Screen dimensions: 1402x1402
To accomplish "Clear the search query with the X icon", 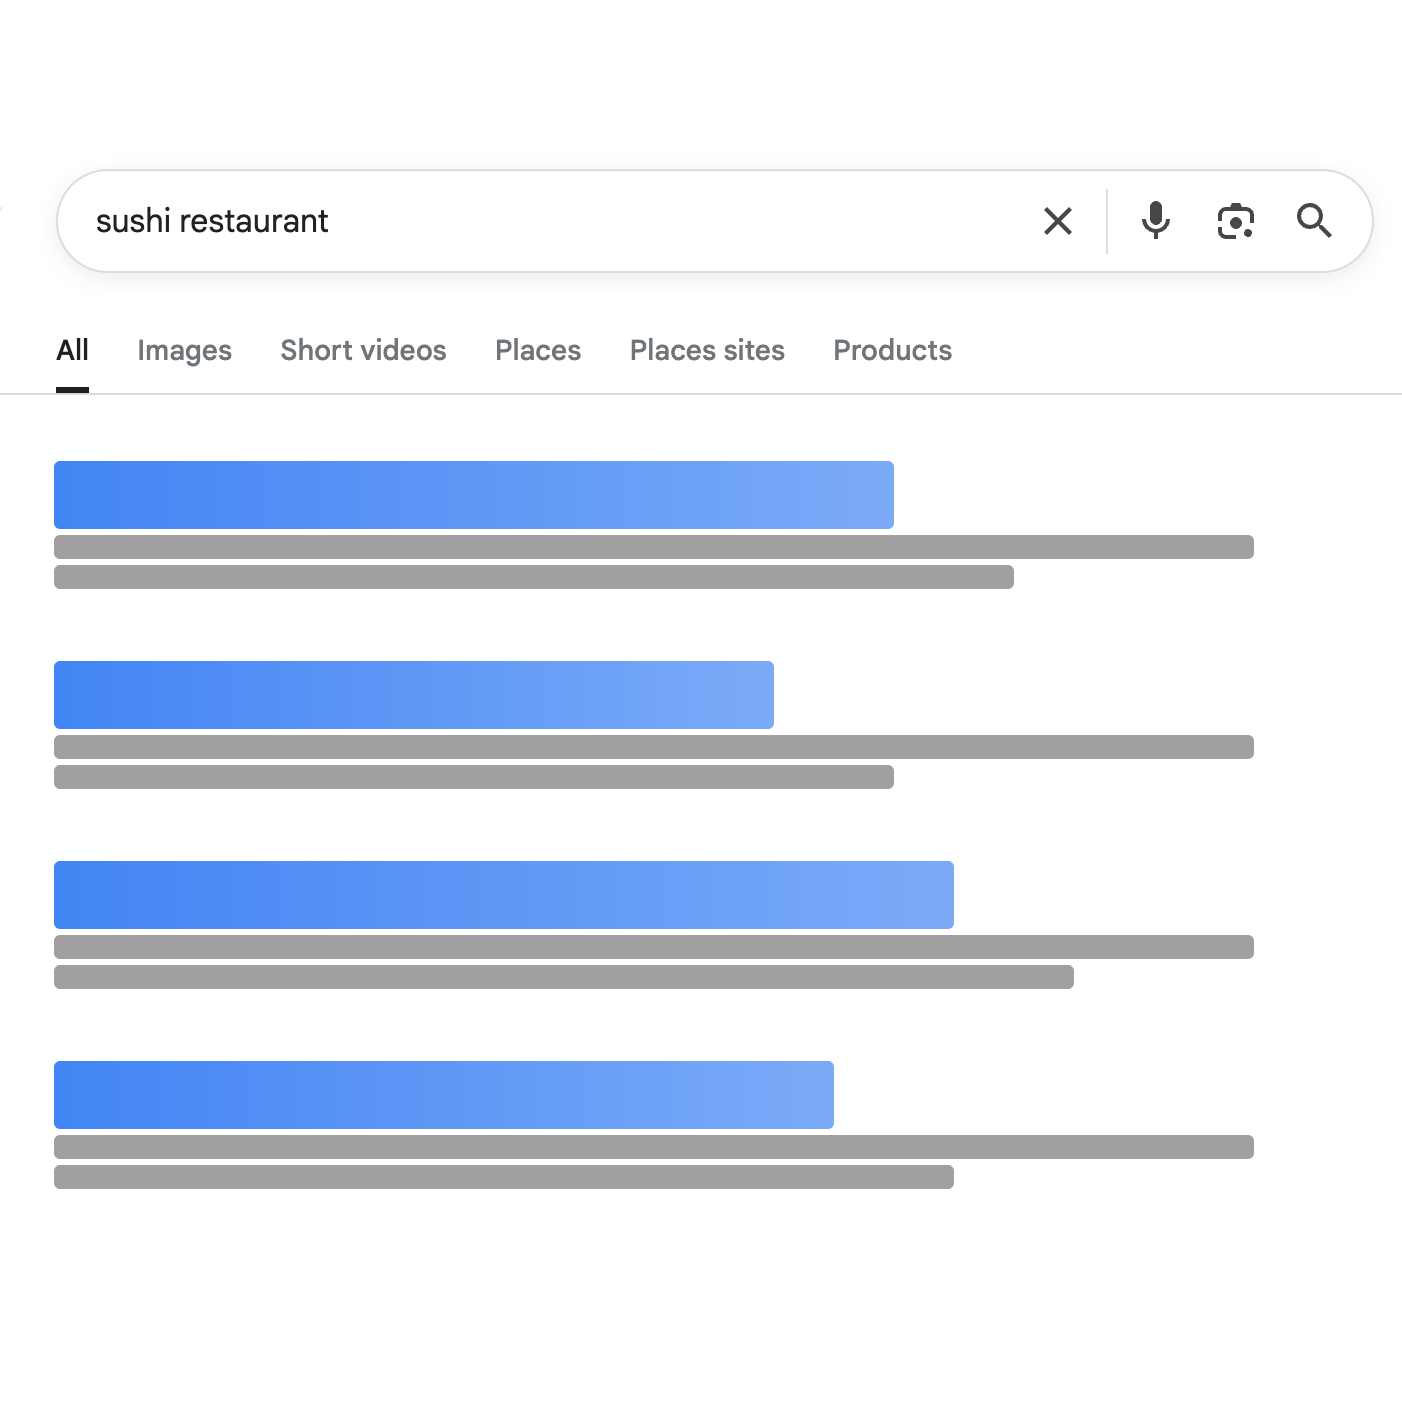I will pyautogui.click(x=1057, y=221).
